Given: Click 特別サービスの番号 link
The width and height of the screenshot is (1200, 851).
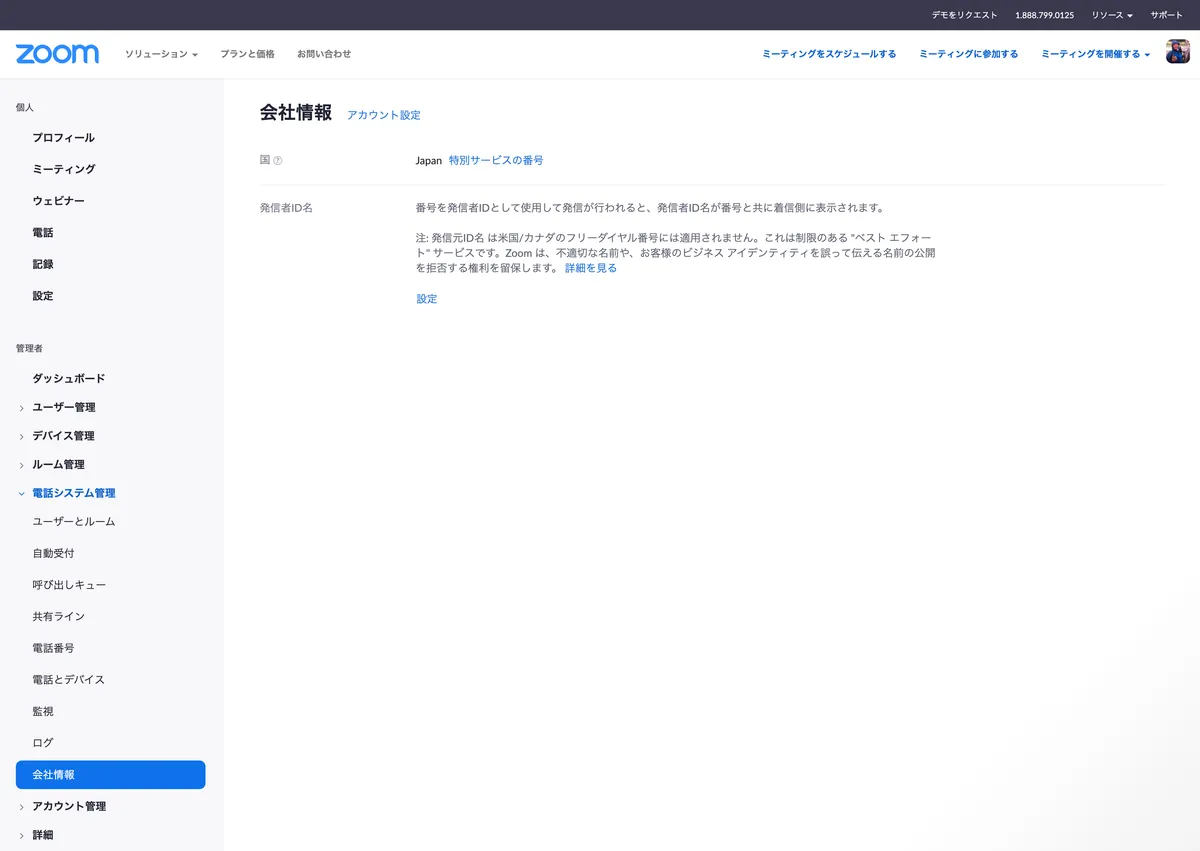Looking at the screenshot, I should pos(496,160).
